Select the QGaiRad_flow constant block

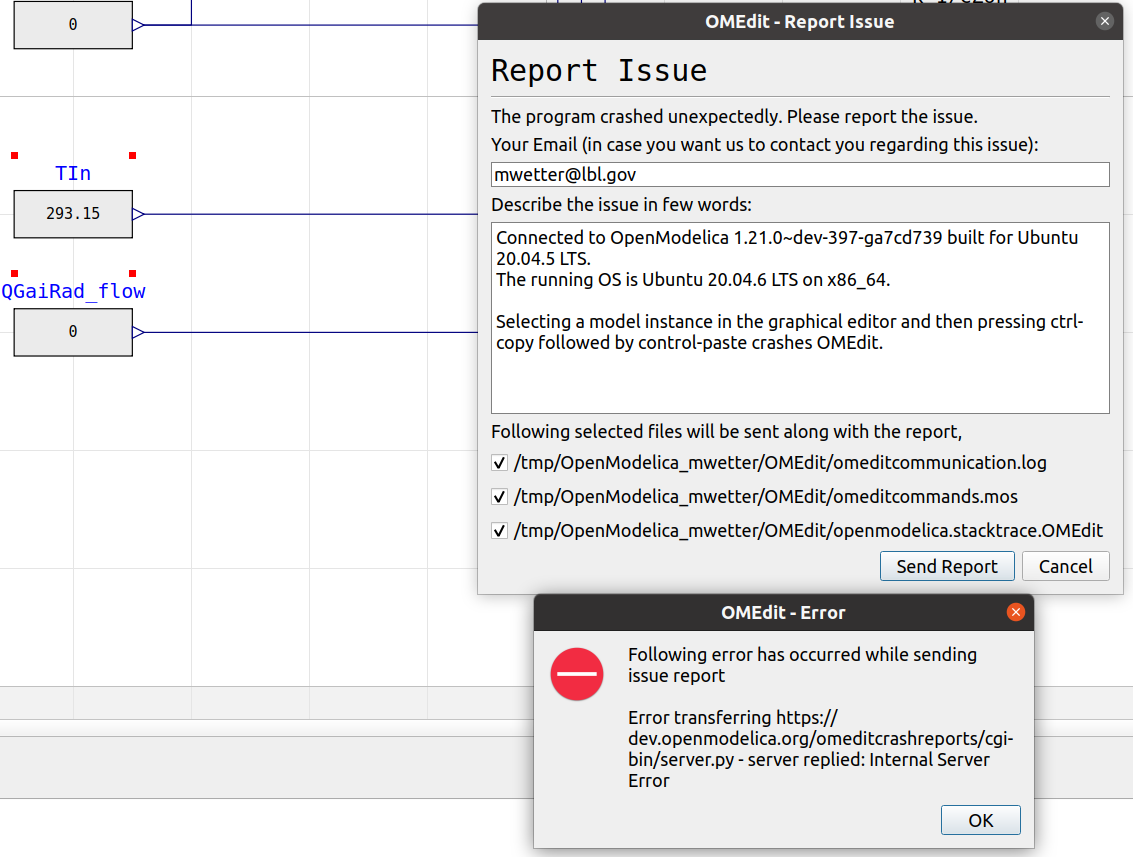72,332
